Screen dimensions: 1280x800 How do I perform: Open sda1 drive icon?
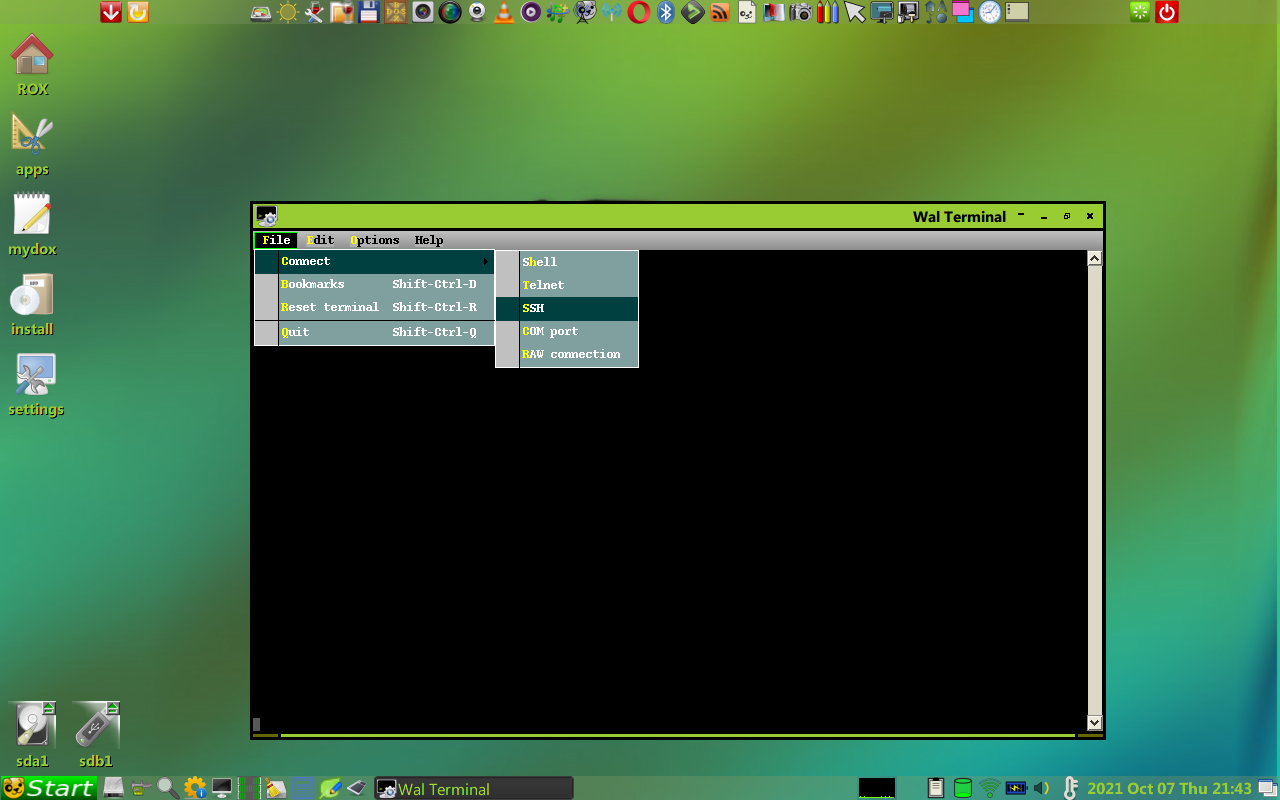pyautogui.click(x=32, y=734)
